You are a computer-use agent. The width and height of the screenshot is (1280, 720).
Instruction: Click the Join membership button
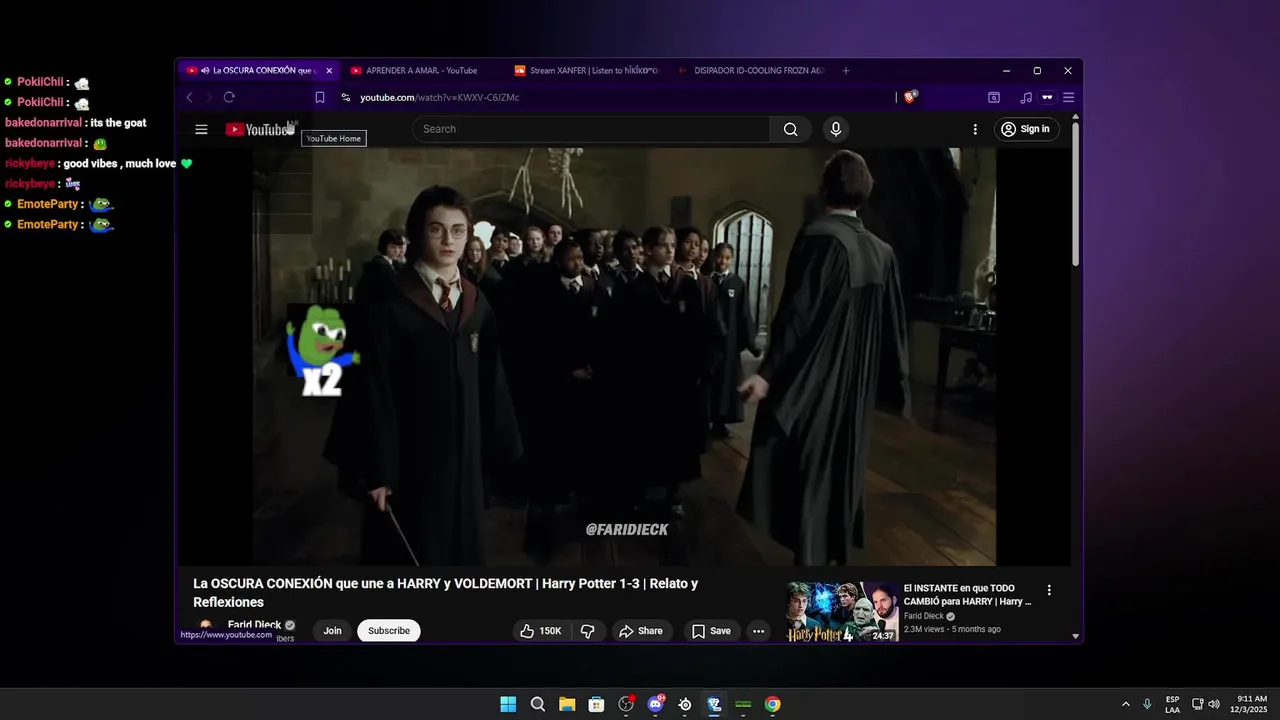pos(332,631)
